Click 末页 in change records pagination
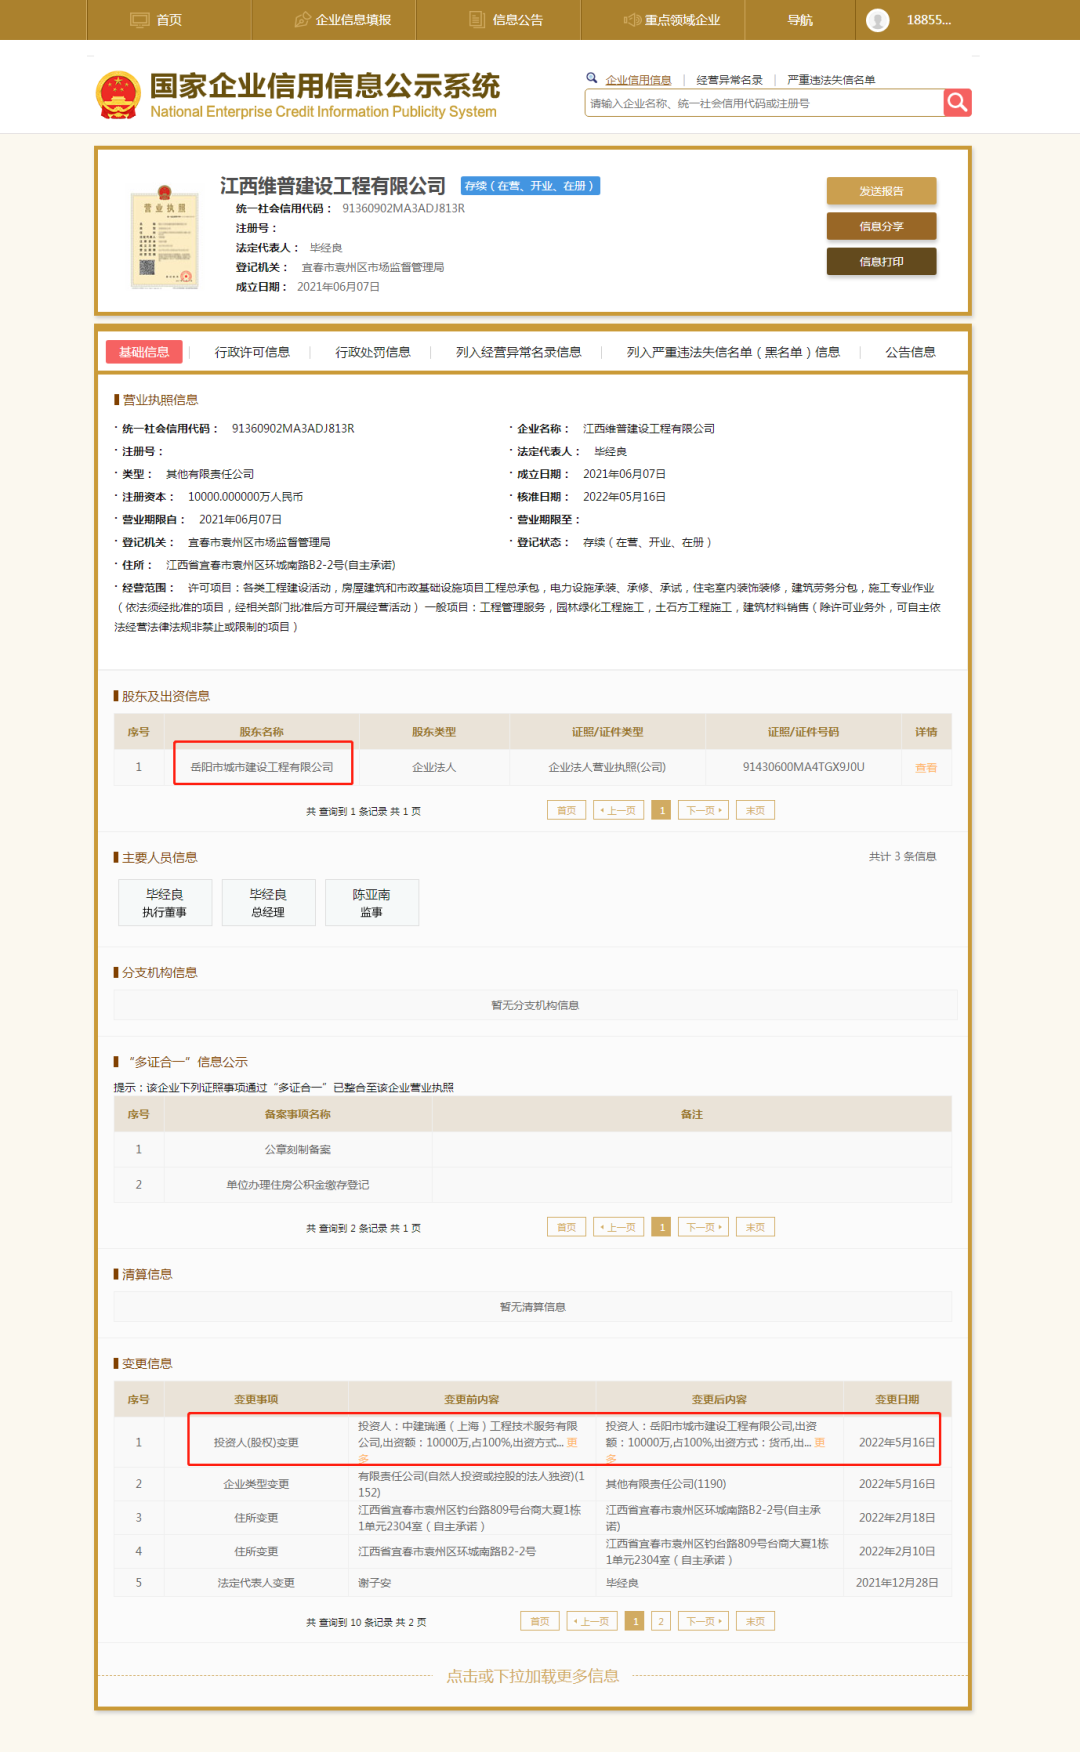 [755, 1621]
